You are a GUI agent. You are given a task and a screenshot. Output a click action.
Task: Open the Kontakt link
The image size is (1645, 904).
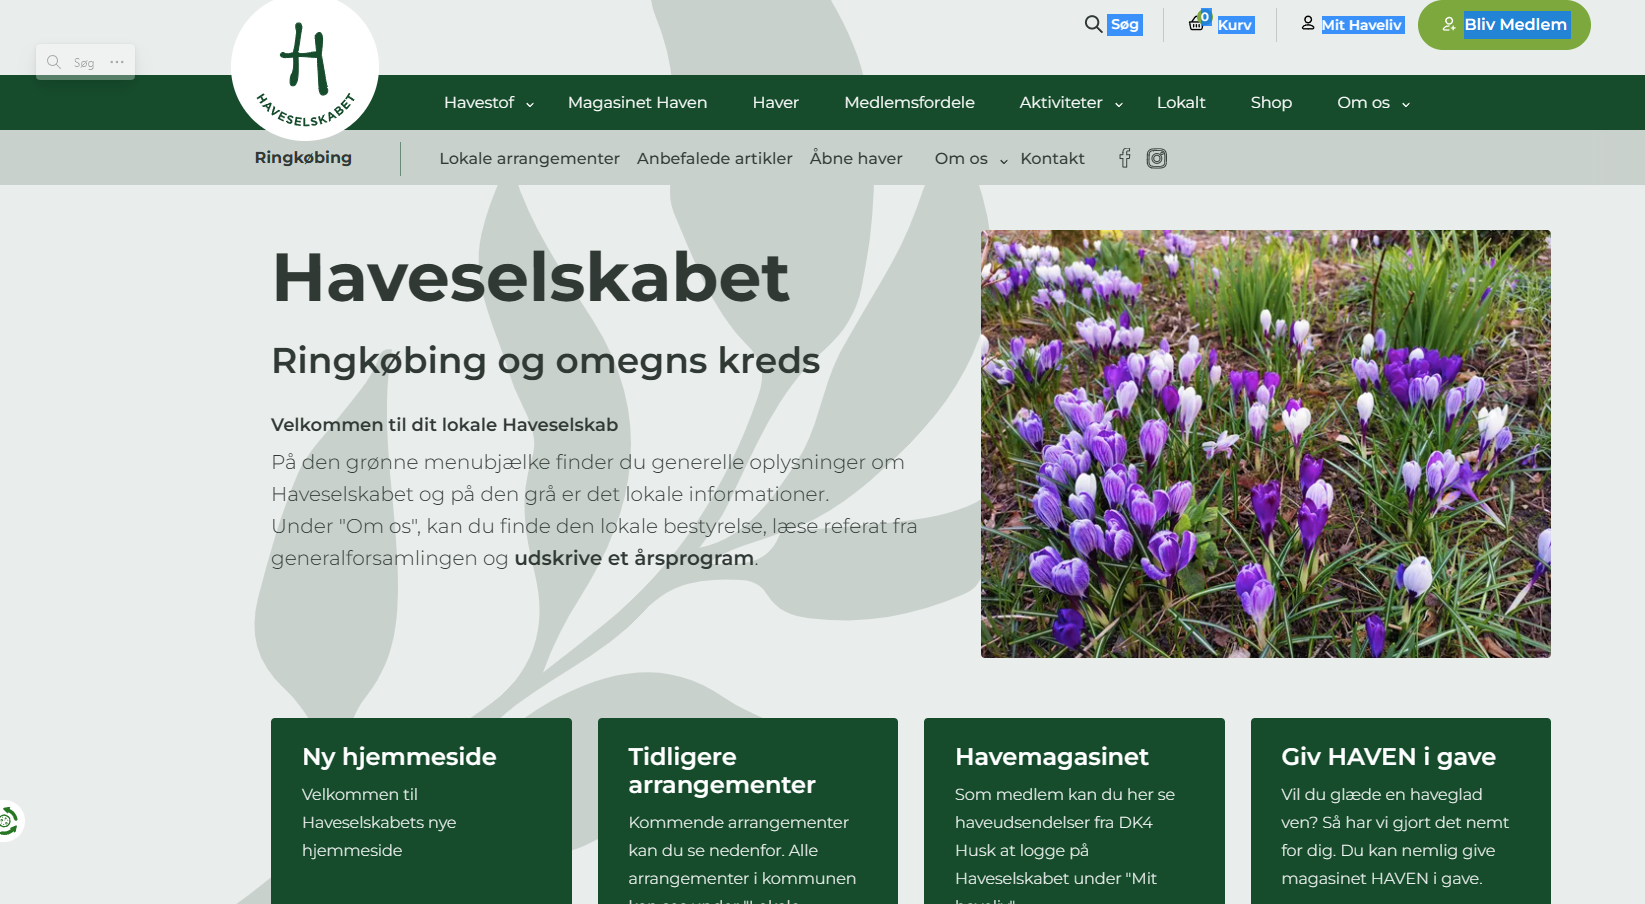coord(1052,159)
